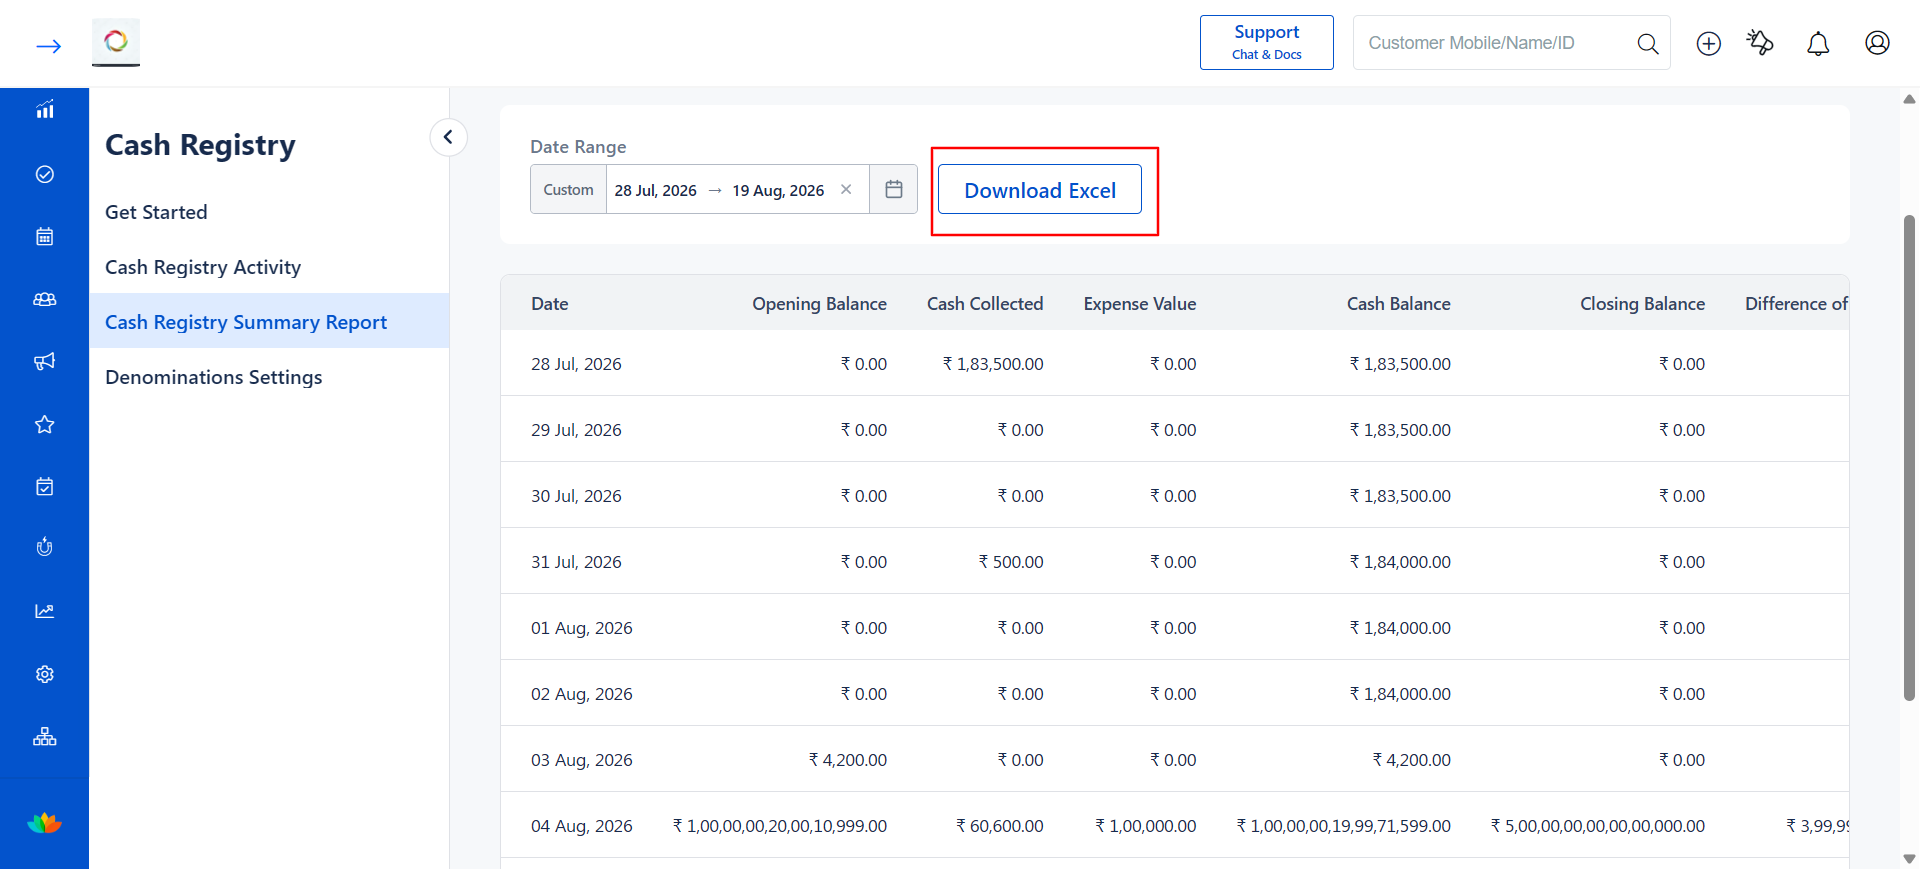Viewport: 1920px width, 869px height.
Task: Click the magnet sidebar icon
Action: coord(45,548)
